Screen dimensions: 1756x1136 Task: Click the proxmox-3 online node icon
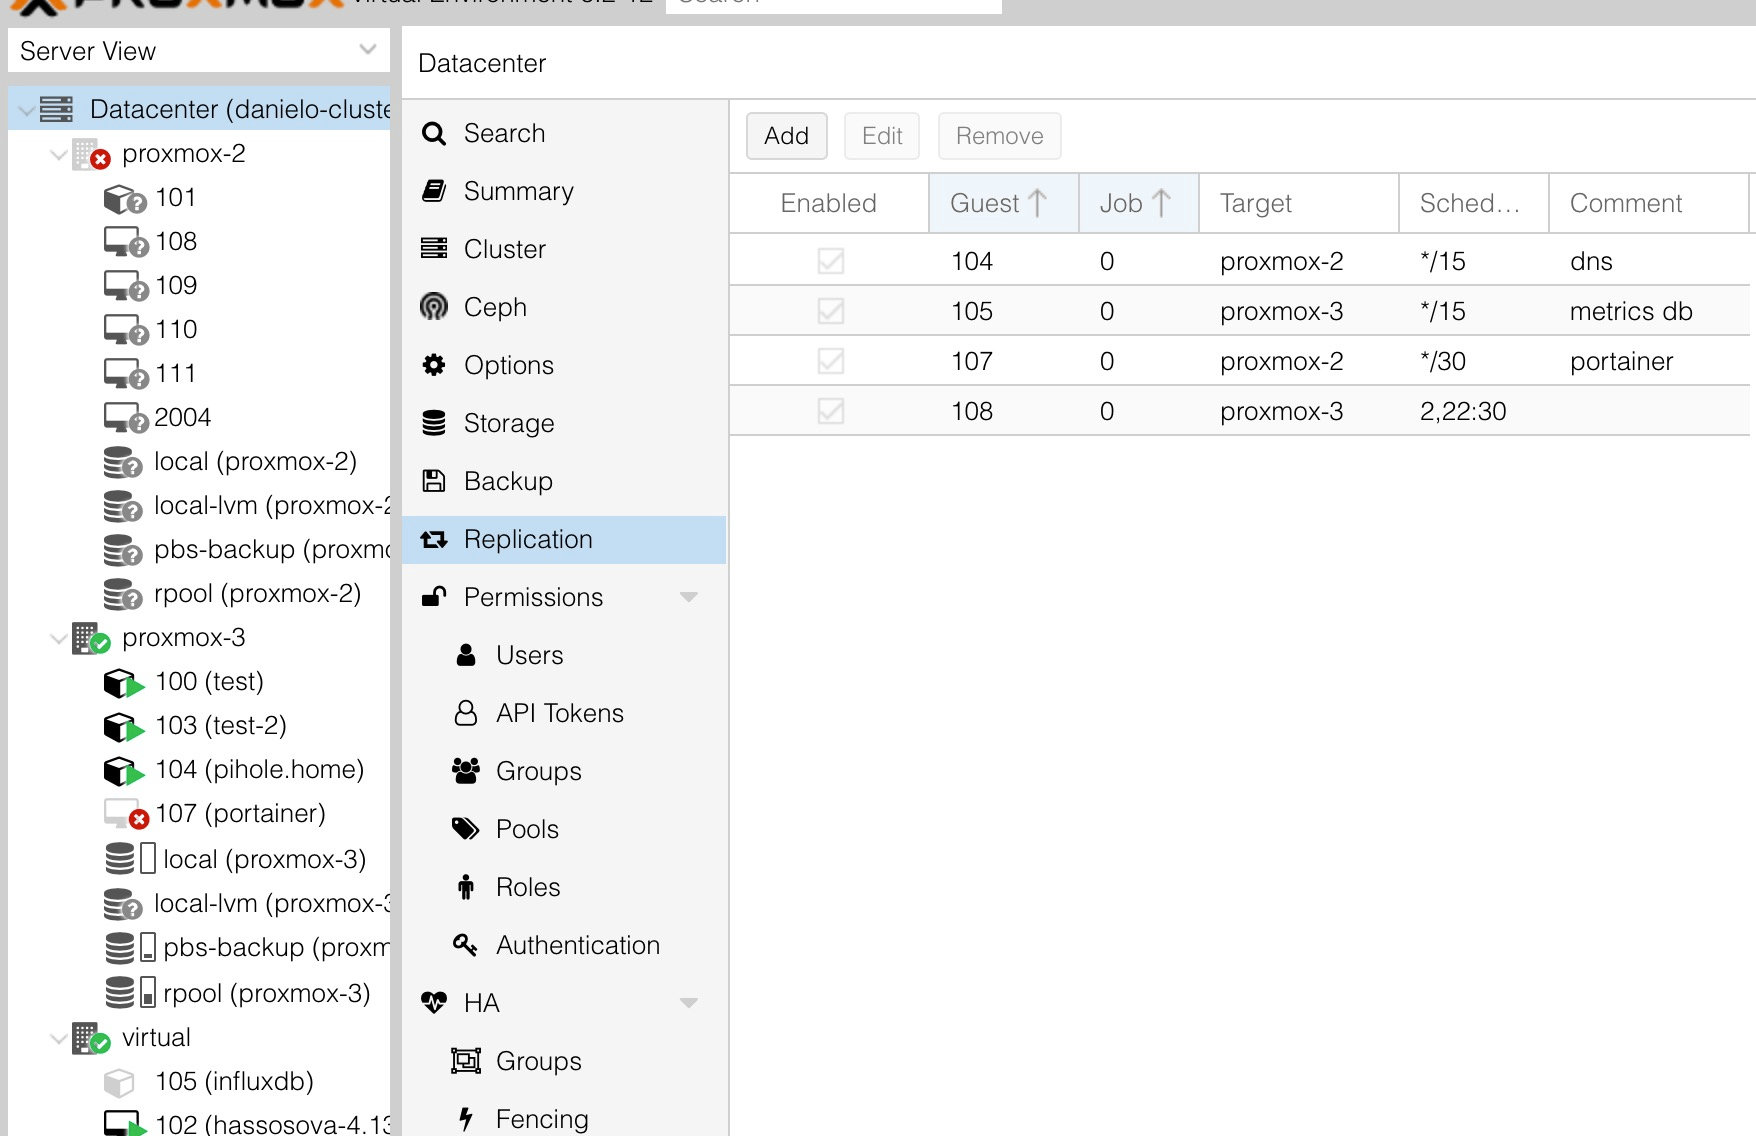pos(91,638)
